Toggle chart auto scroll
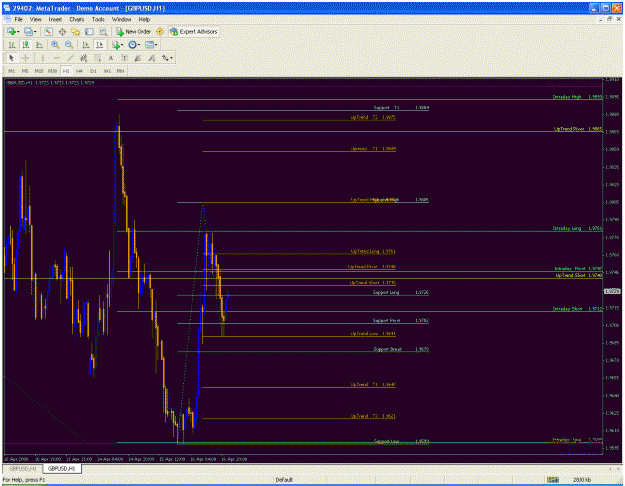This screenshot has width=625, height=486. (85, 45)
